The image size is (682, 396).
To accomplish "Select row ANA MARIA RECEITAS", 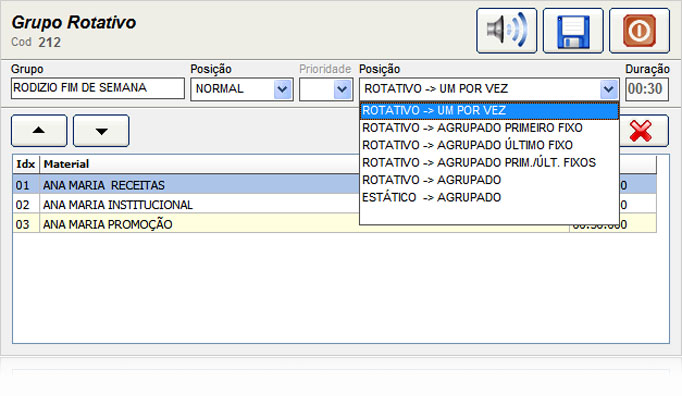I will 334,185.
